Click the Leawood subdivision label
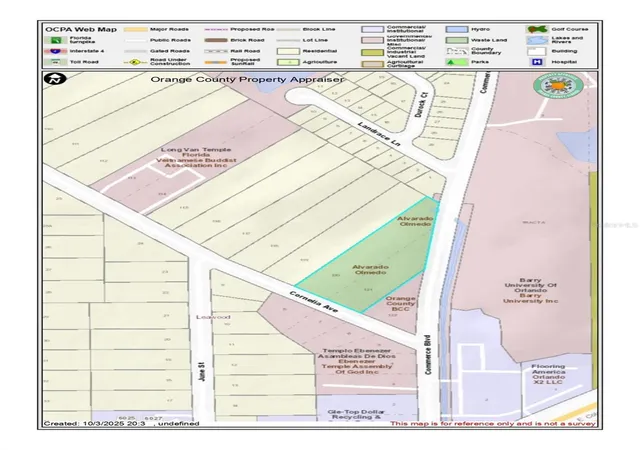640x450 pixels. click(x=213, y=317)
